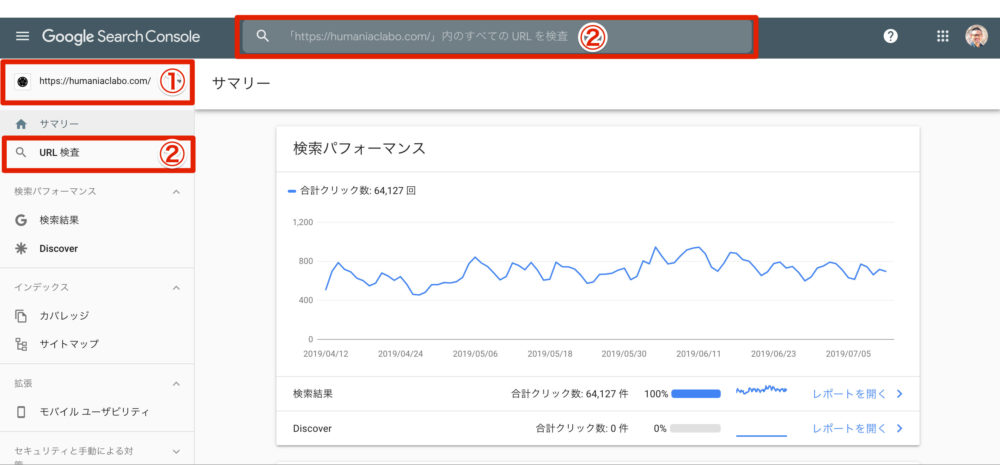Image resolution: width=1000 pixels, height=465 pixels.
Task: Open the account profile avatar
Action: pyautogui.click(x=976, y=36)
